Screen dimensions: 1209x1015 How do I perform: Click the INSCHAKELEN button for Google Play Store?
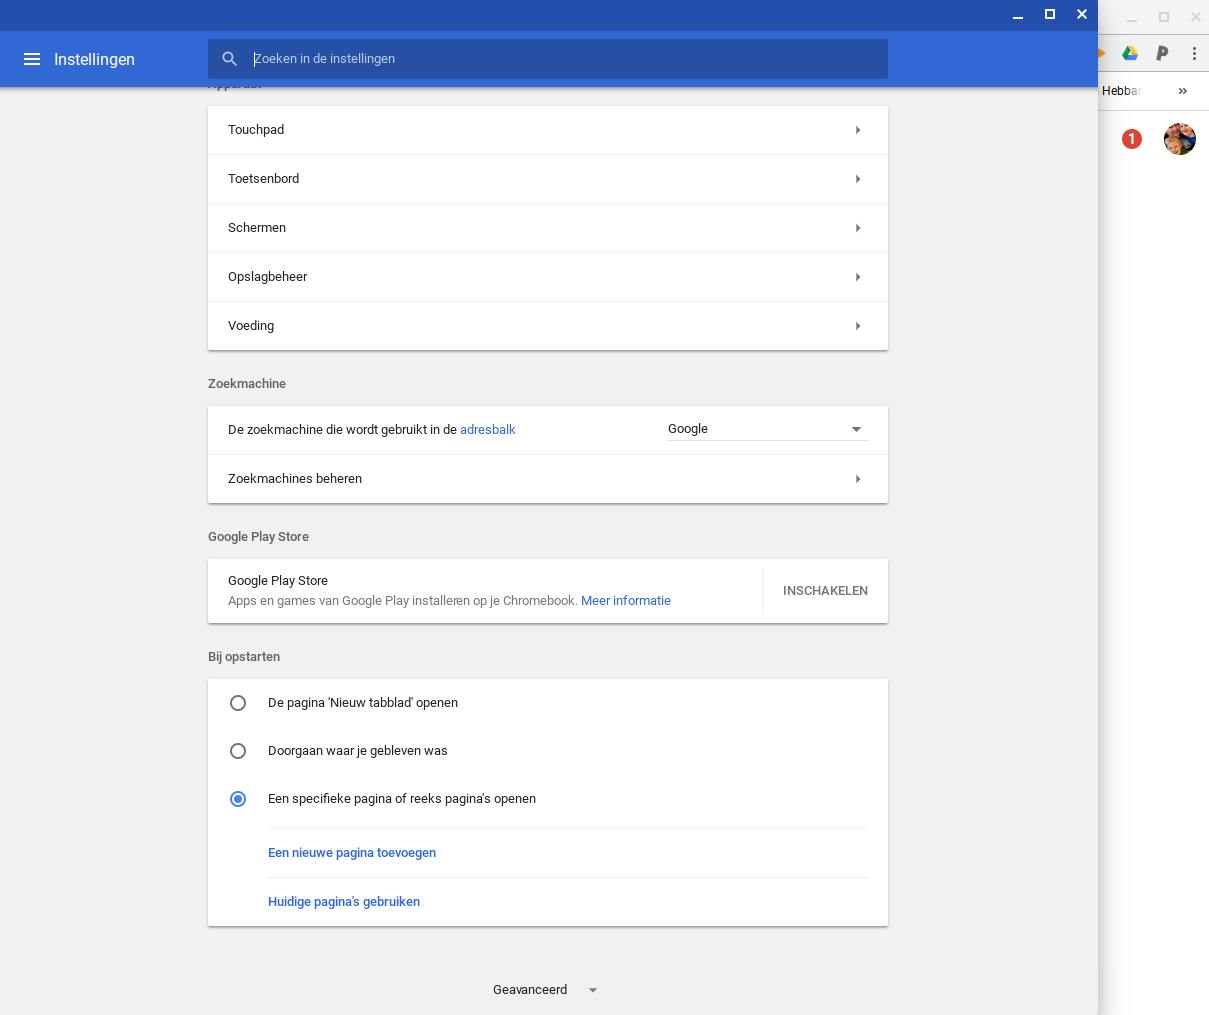(x=825, y=591)
